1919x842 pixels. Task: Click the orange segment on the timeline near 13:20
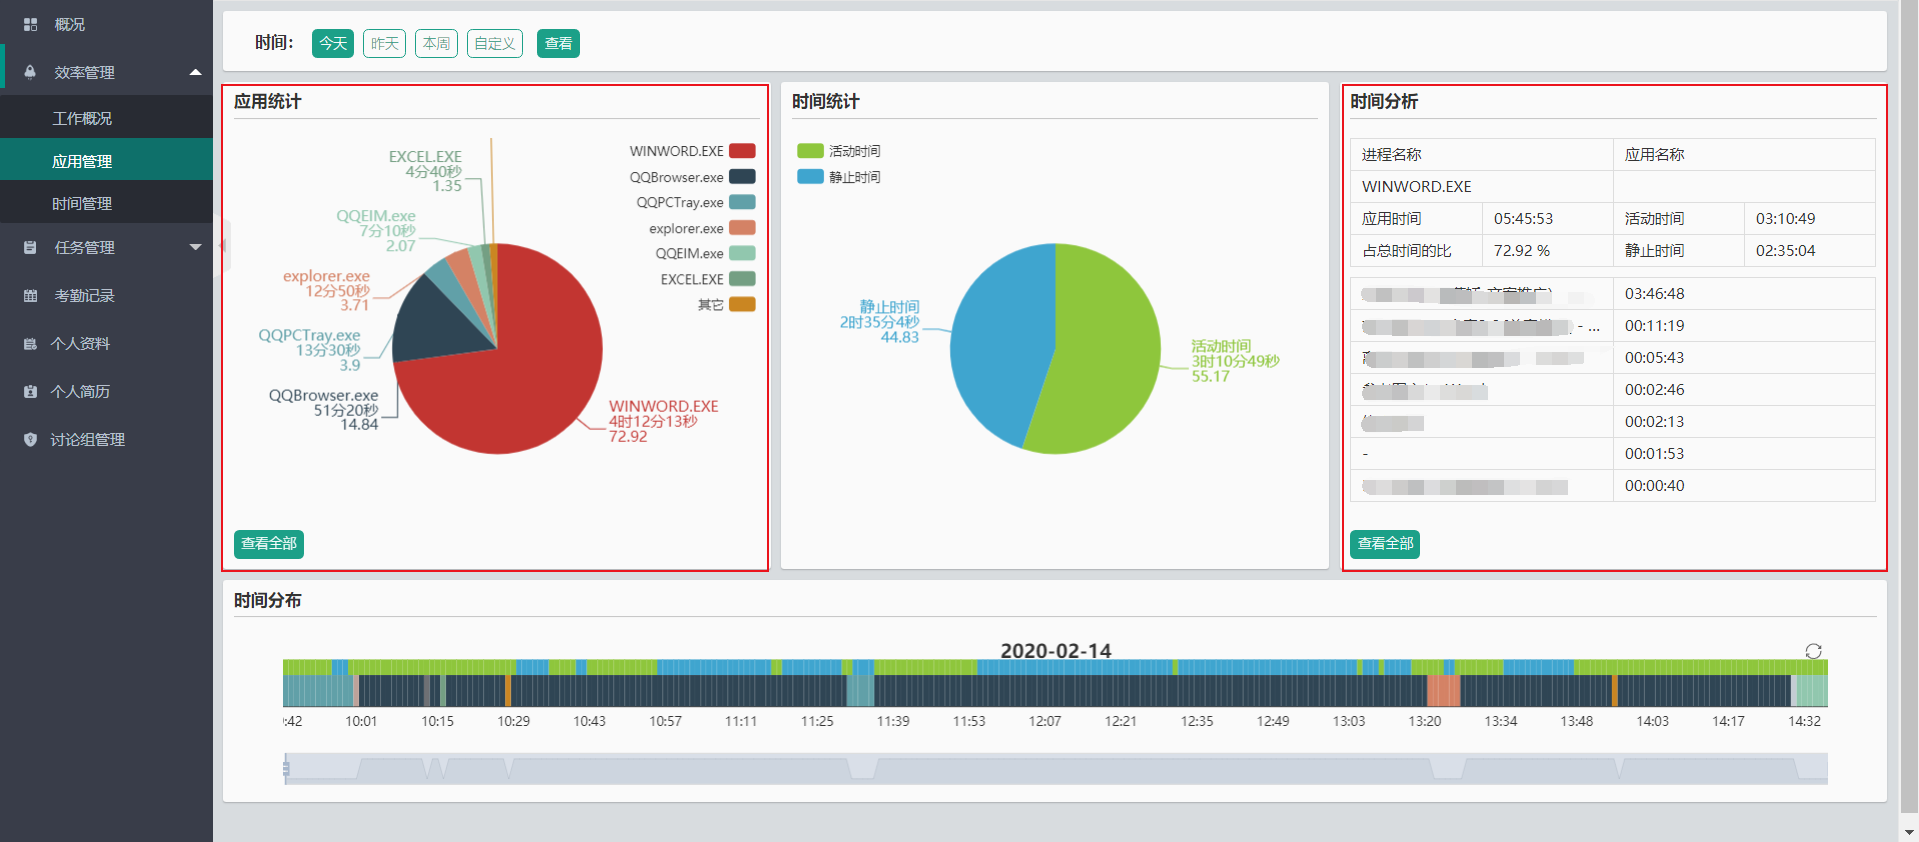click(x=1443, y=691)
